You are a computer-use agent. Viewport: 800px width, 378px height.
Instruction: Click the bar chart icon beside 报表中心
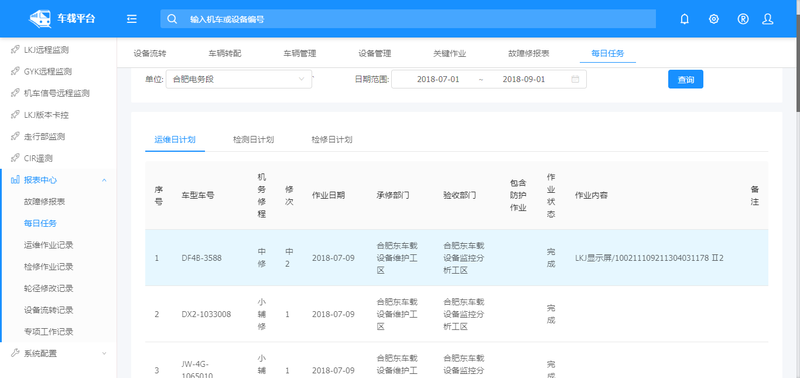(x=15, y=180)
